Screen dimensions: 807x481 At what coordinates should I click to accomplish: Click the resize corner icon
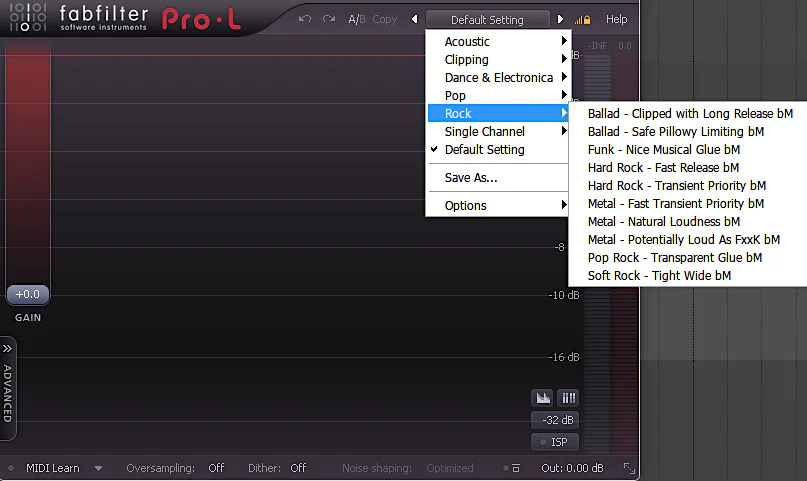pos(629,468)
